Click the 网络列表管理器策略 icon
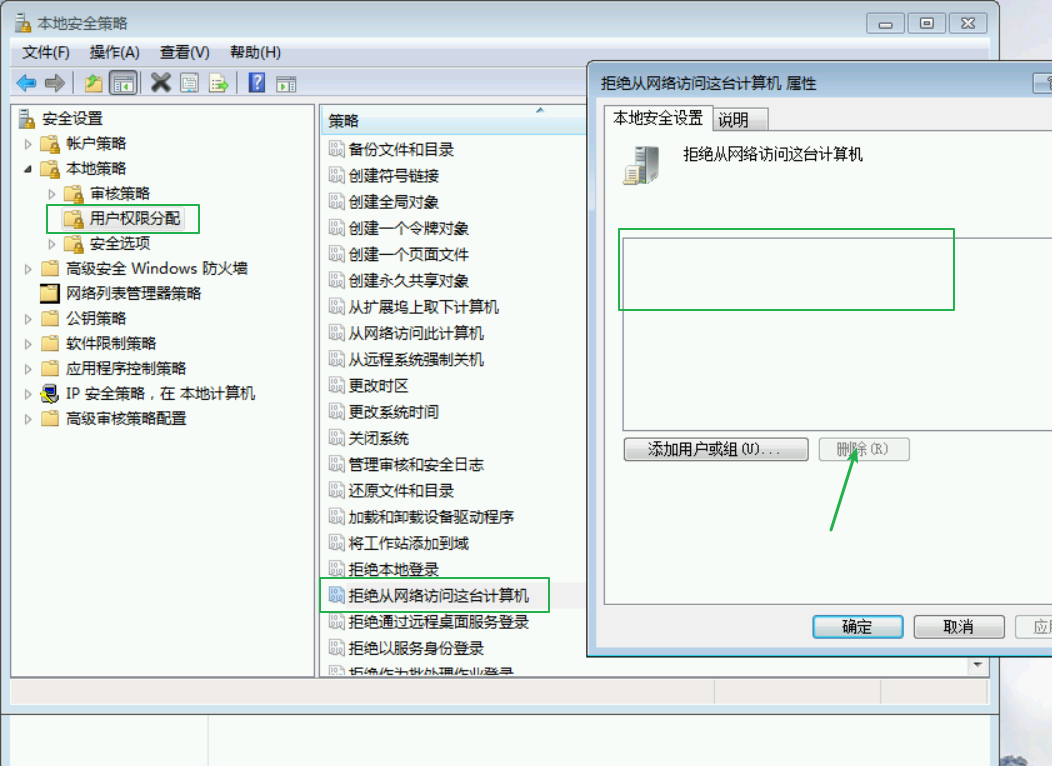The height and width of the screenshot is (766, 1052). point(50,294)
